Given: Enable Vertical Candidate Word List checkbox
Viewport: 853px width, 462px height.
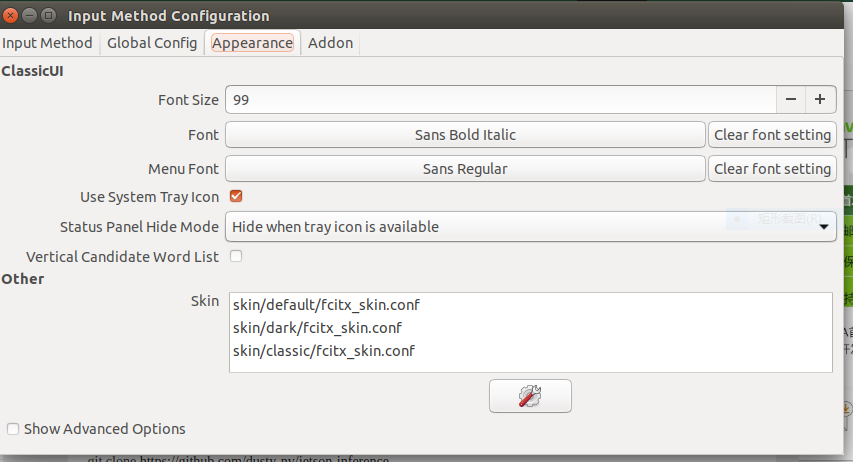Looking at the screenshot, I should pyautogui.click(x=236, y=256).
